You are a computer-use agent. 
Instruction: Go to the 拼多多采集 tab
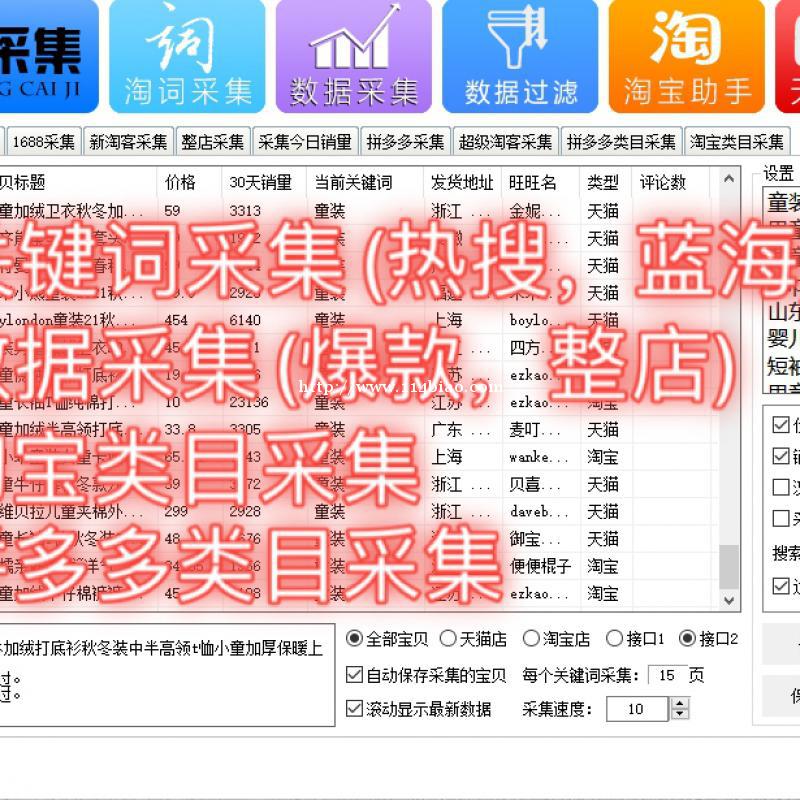pos(406,141)
